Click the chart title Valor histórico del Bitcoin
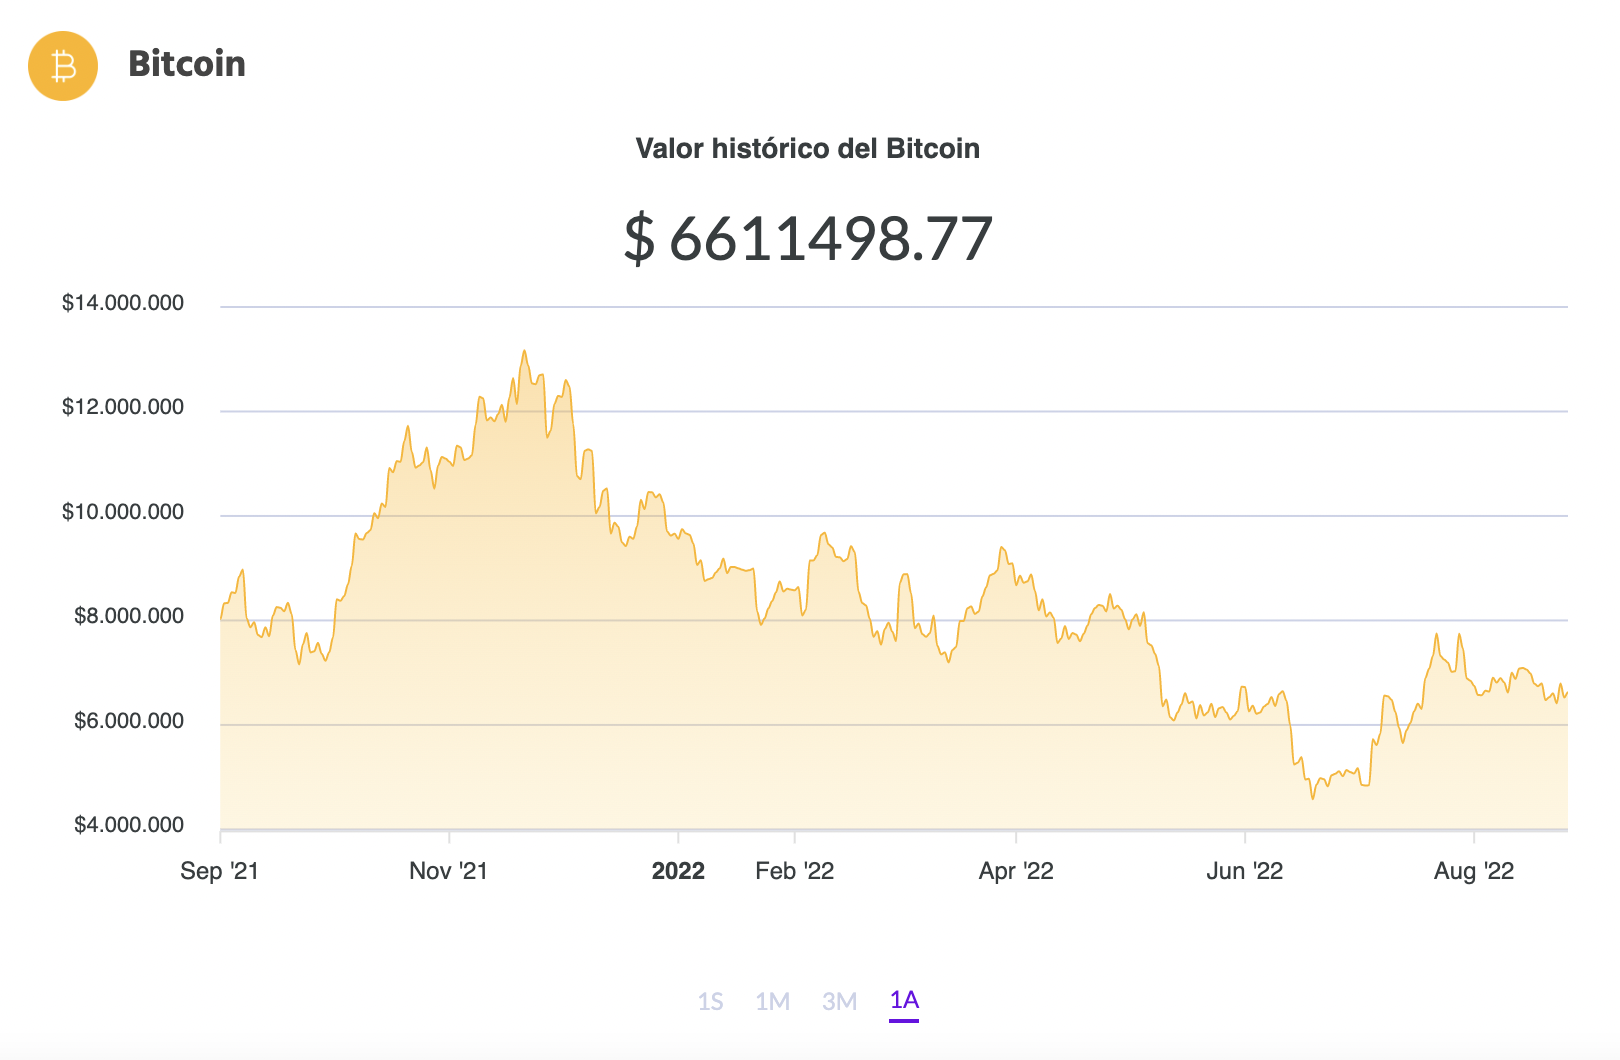 [x=808, y=148]
